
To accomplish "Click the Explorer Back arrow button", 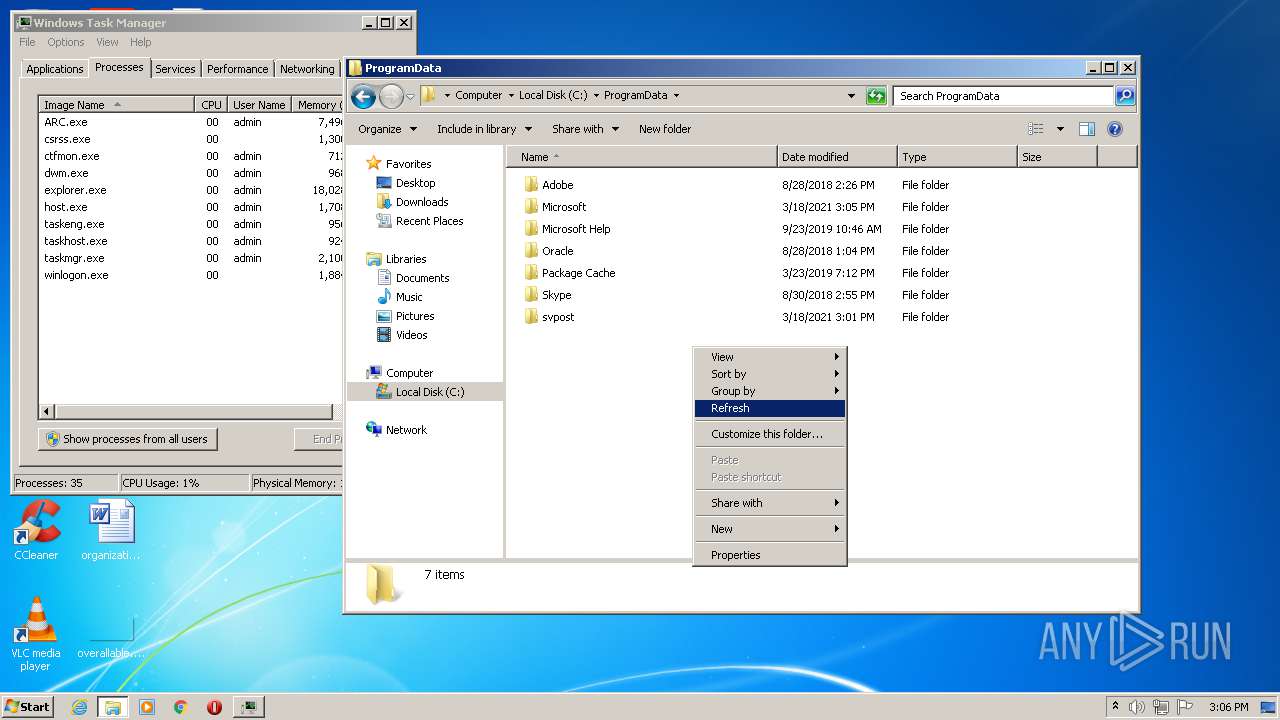I will pos(363,96).
